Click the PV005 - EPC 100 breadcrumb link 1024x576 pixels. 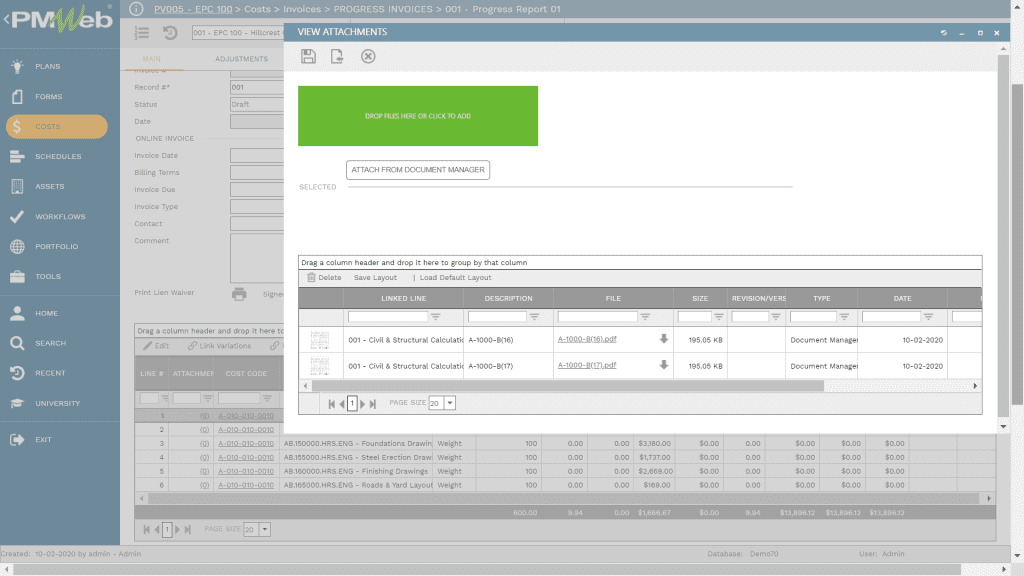click(193, 9)
